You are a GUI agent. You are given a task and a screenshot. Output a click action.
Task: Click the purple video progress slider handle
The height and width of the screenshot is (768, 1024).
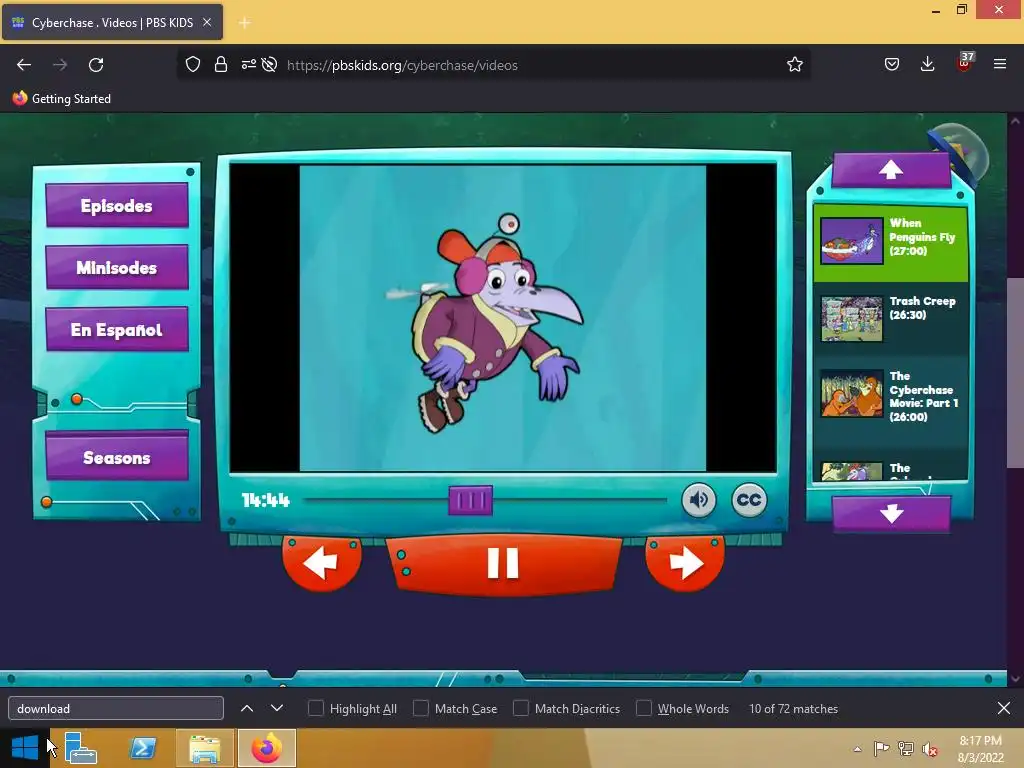[x=470, y=500]
